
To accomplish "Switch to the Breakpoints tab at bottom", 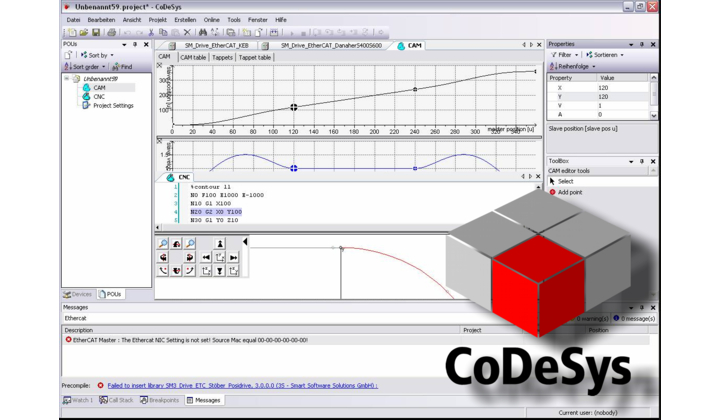I will 159,400.
